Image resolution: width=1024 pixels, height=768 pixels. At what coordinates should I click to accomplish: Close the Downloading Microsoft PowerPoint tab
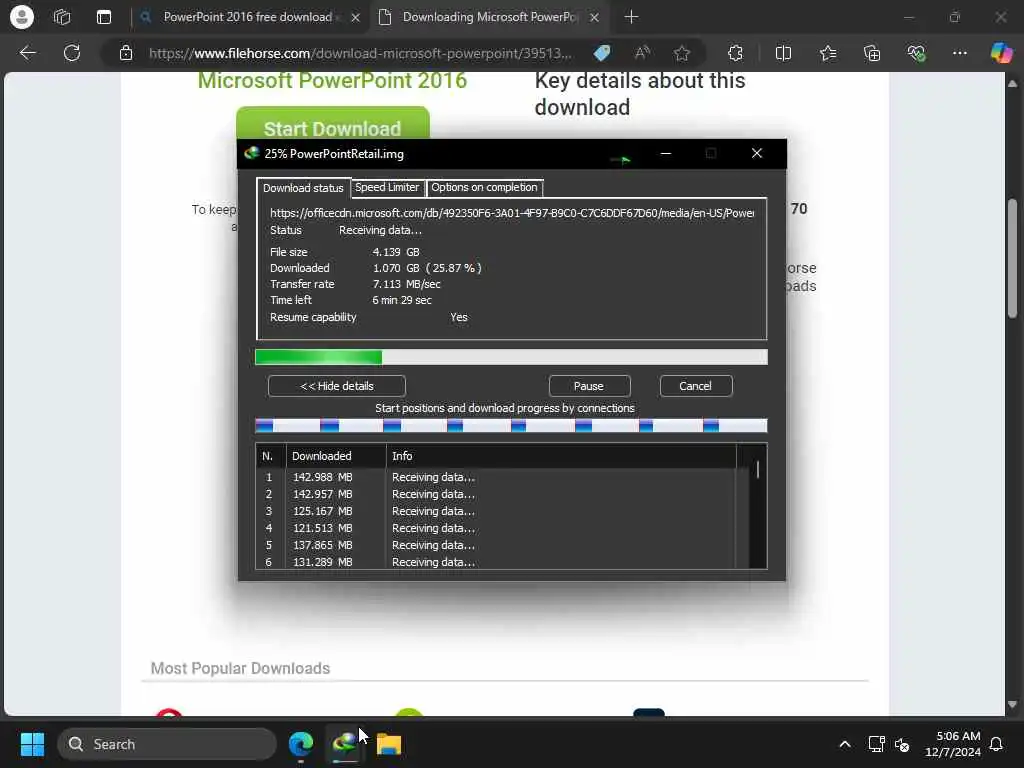[594, 18]
